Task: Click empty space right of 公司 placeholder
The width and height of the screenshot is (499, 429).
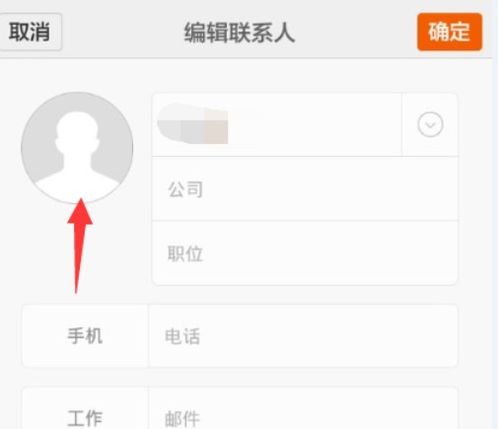Action: (330, 189)
